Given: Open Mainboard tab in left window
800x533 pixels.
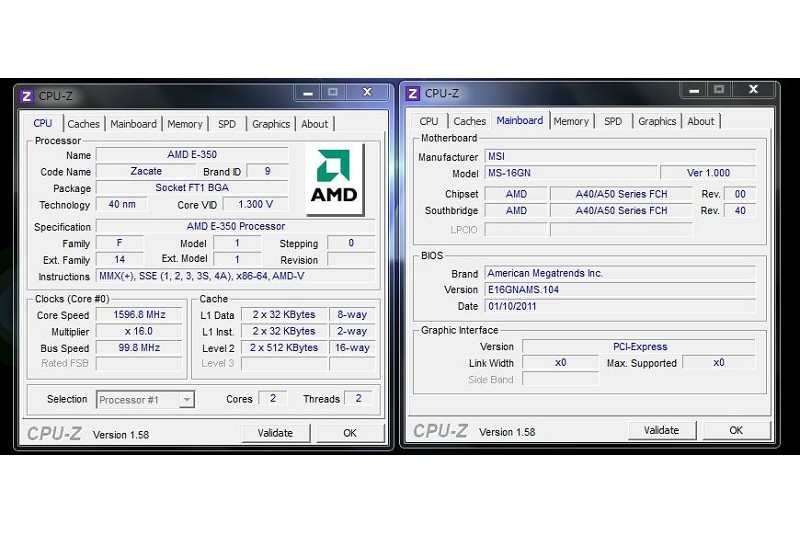Looking at the screenshot, I should point(133,124).
